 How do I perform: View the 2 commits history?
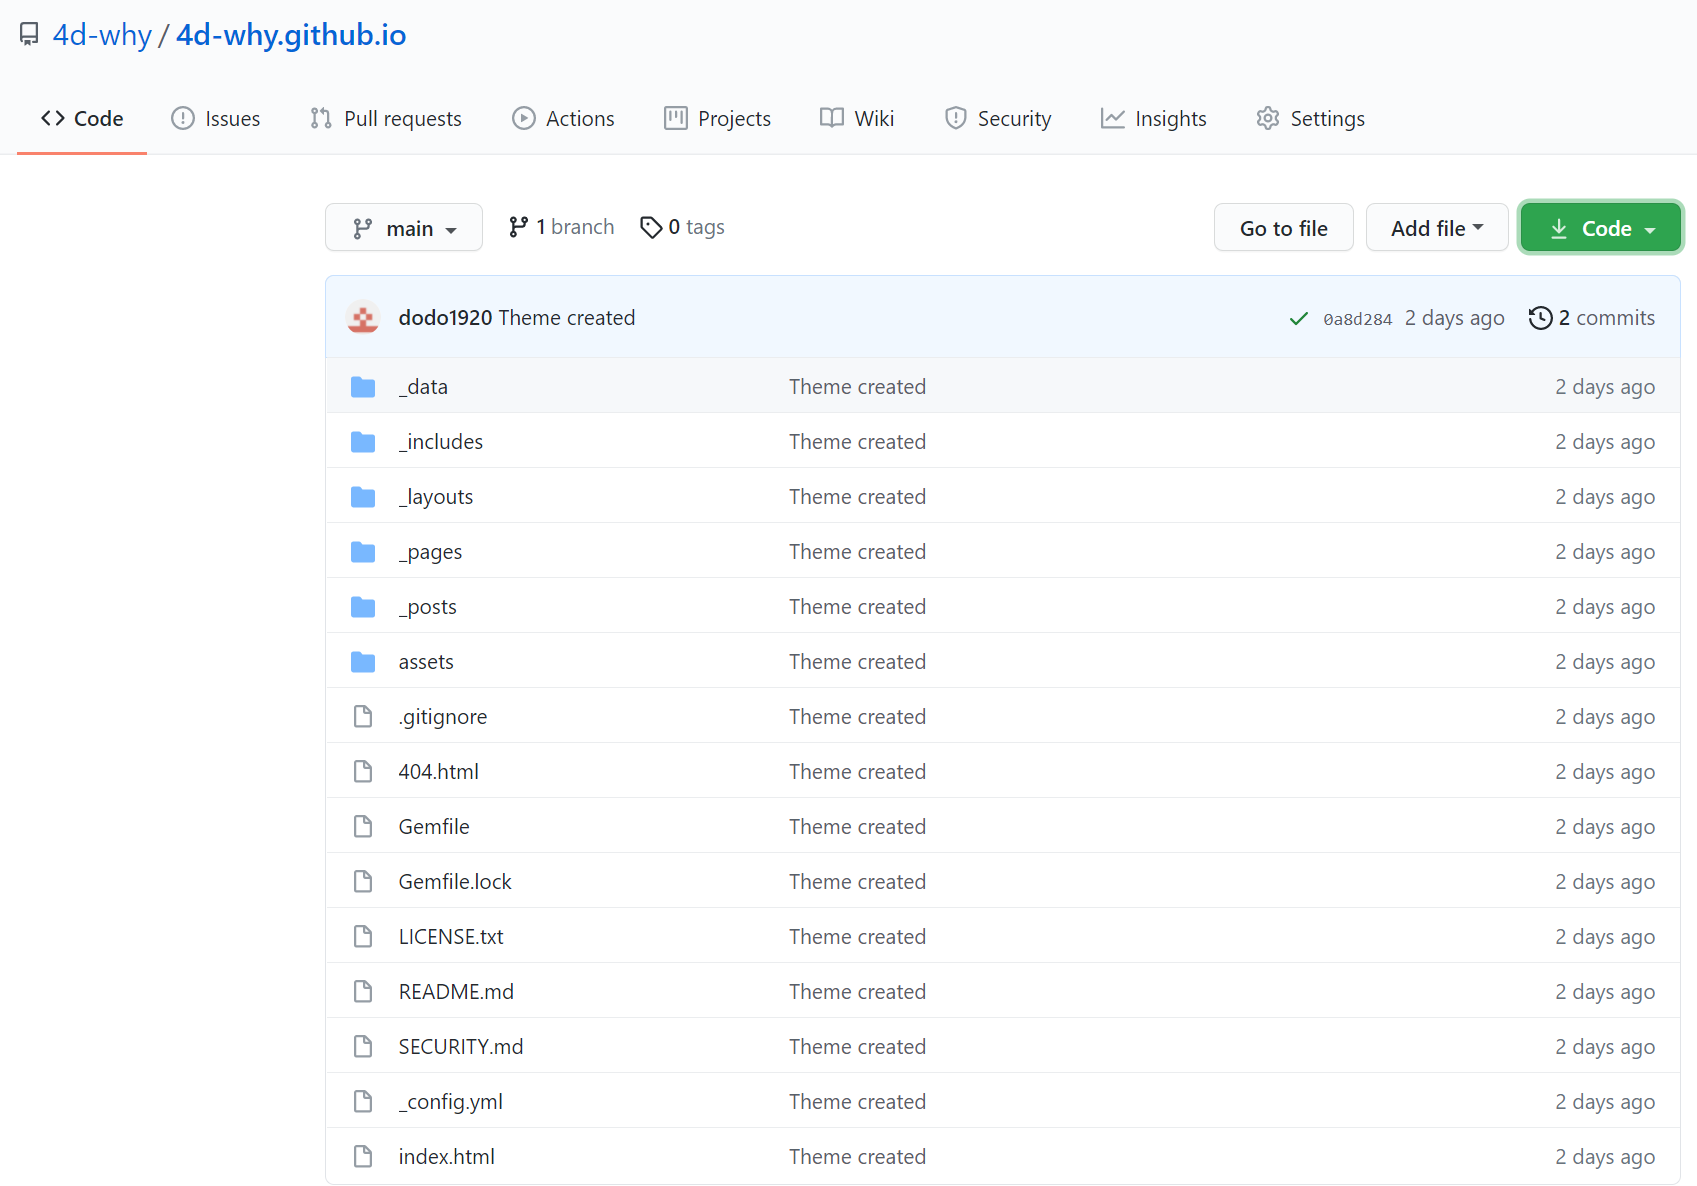[x=1592, y=318]
